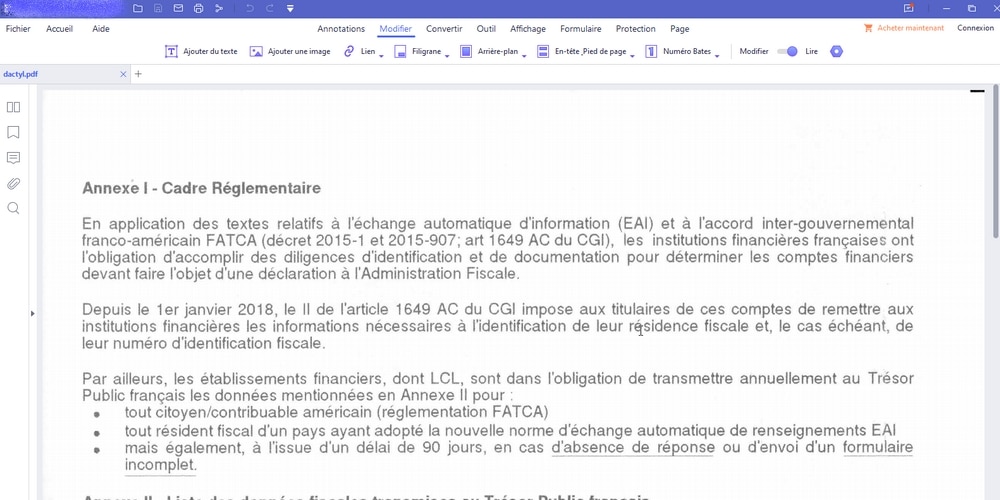This screenshot has width=1000, height=500.
Task: Expand the En-tête Pied de page dropdown arrow
Action: coord(633,56)
